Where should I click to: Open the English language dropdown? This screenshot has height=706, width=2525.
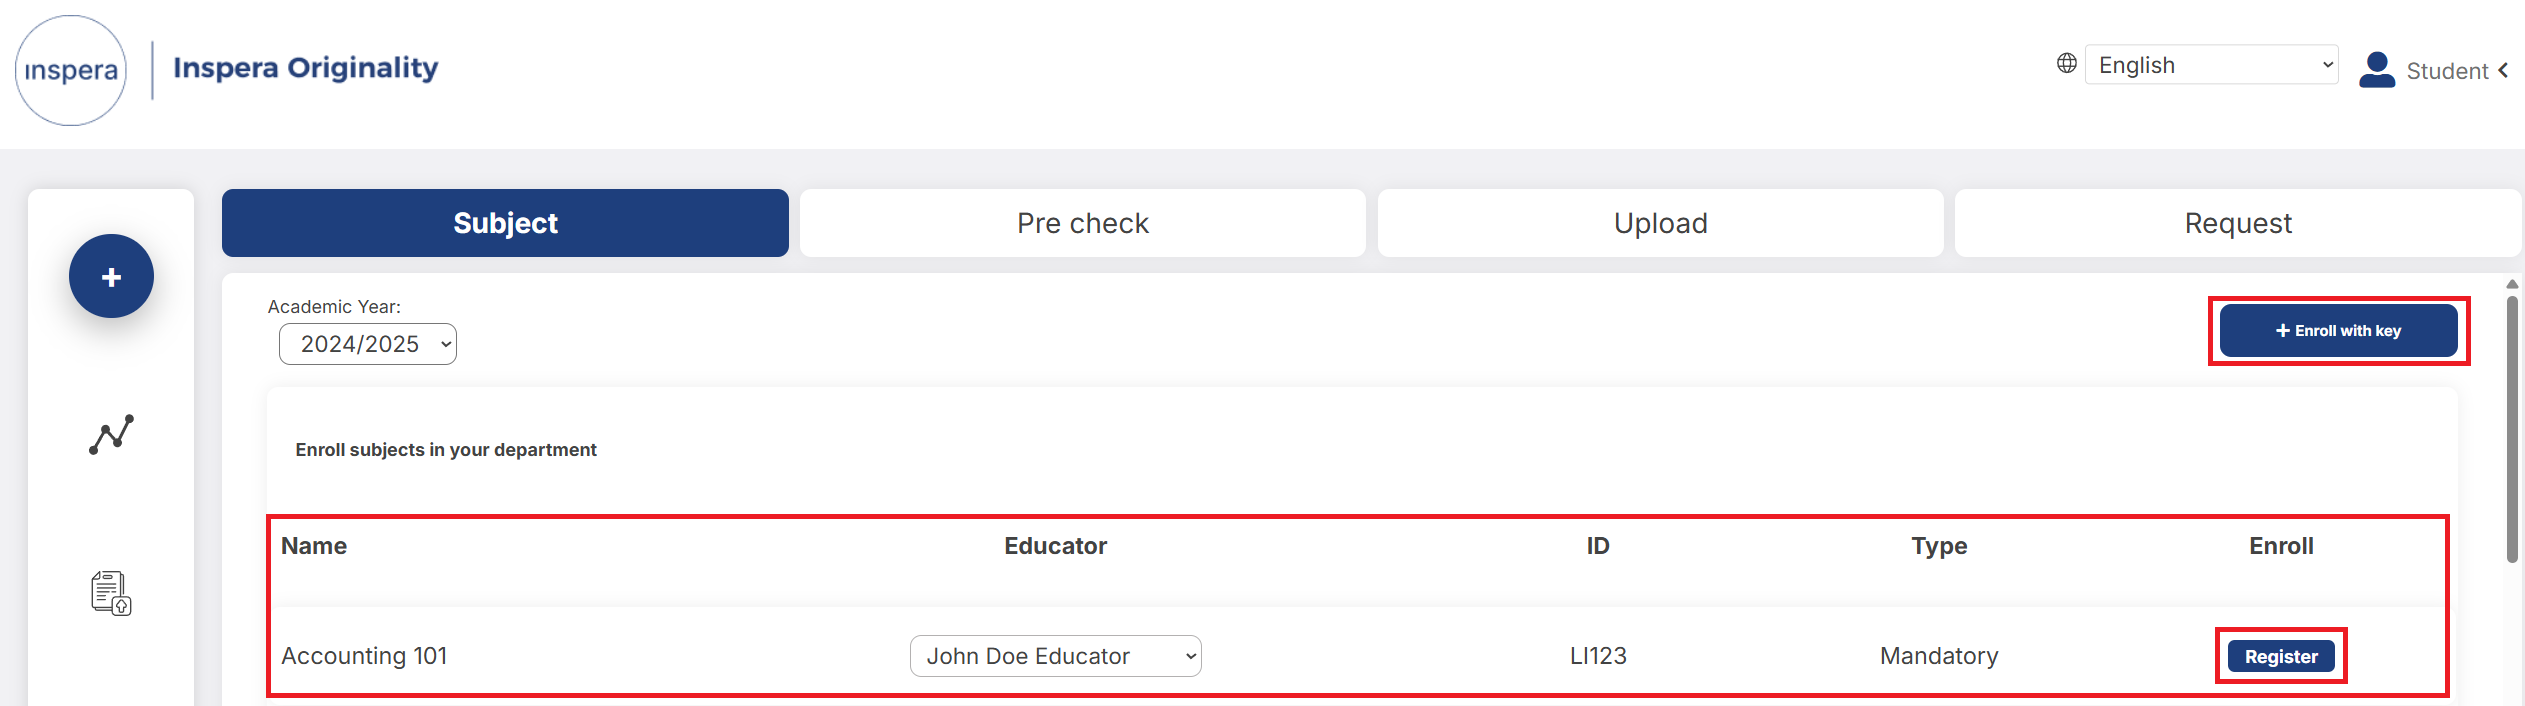point(2212,65)
